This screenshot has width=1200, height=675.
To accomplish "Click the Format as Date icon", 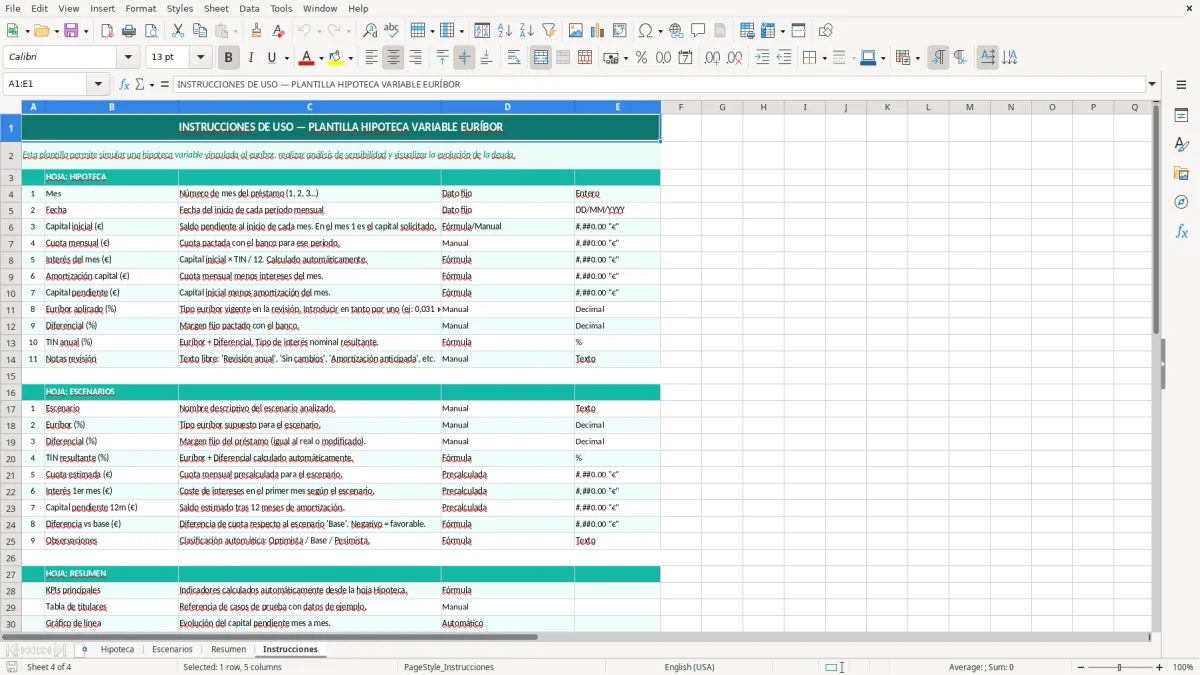I will click(685, 58).
